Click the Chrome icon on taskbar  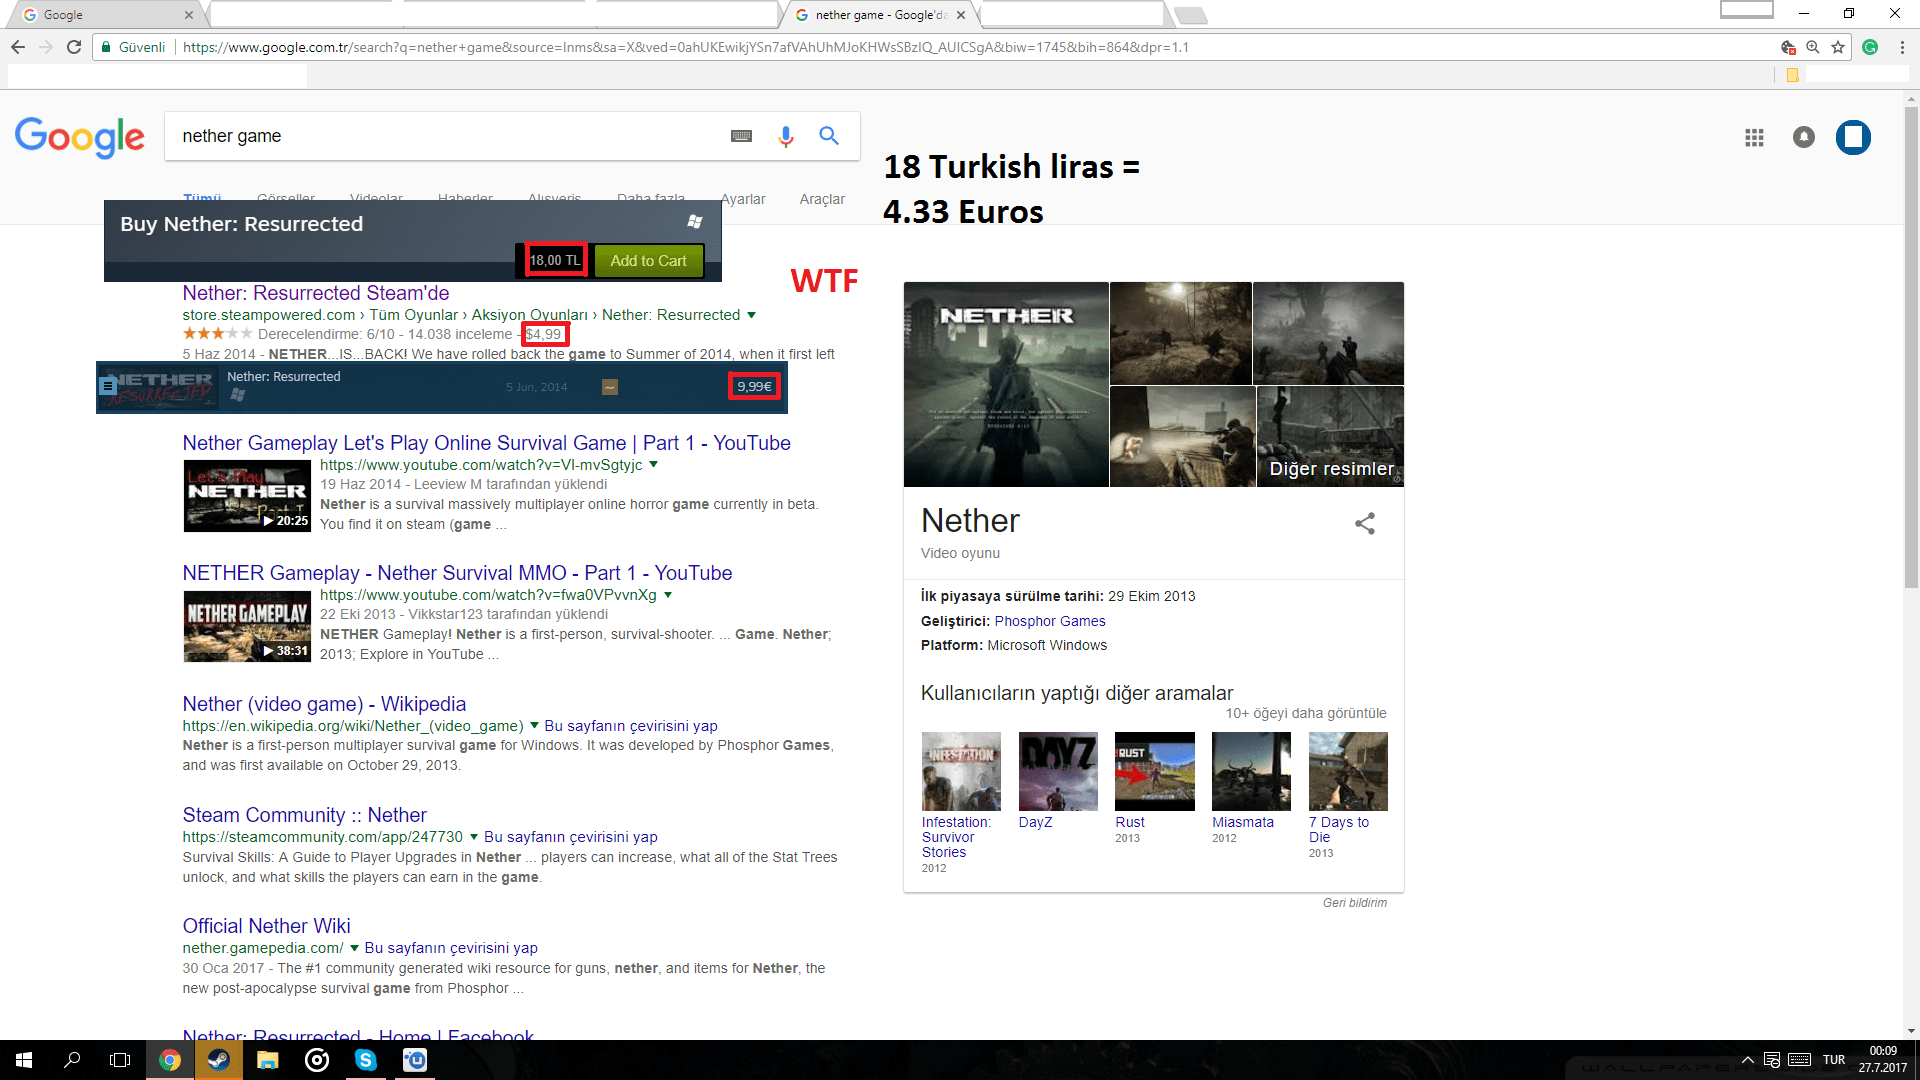(170, 1060)
